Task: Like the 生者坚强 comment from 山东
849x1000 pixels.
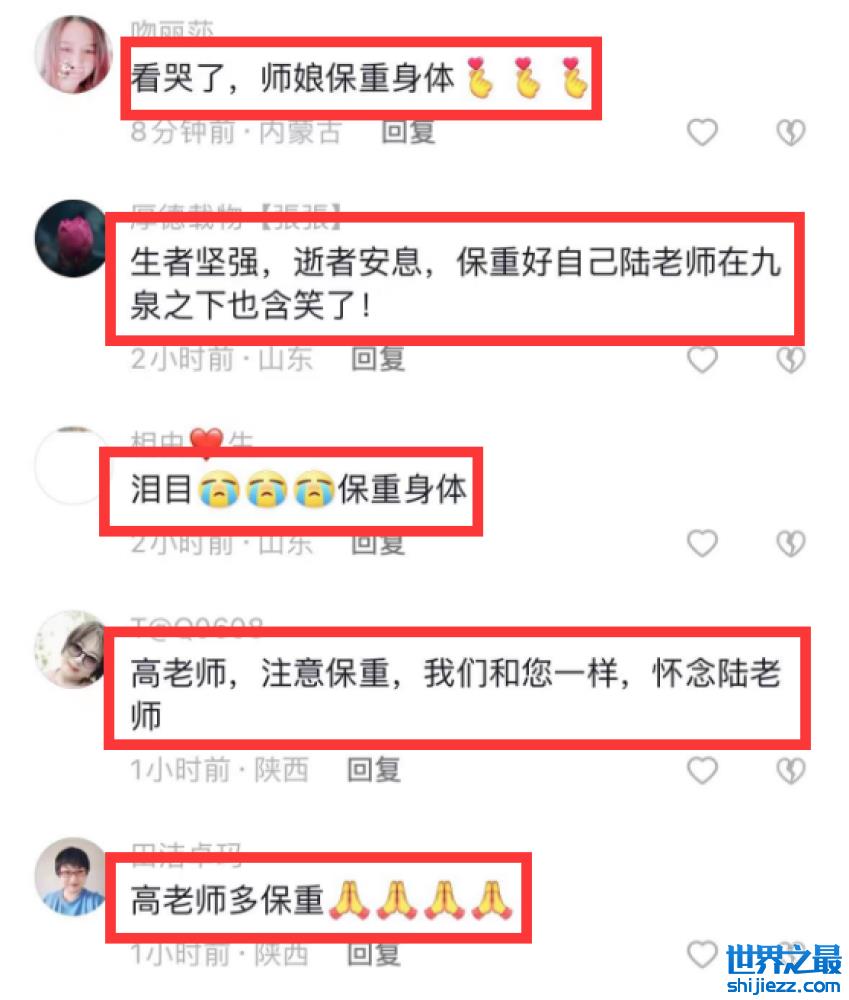Action: pos(702,359)
